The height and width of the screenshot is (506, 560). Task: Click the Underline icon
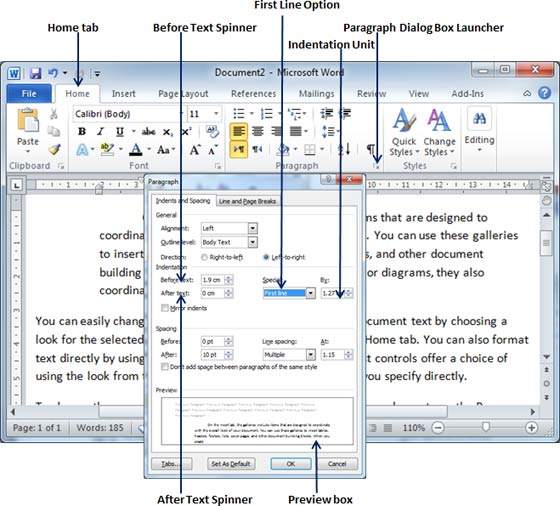pos(120,131)
